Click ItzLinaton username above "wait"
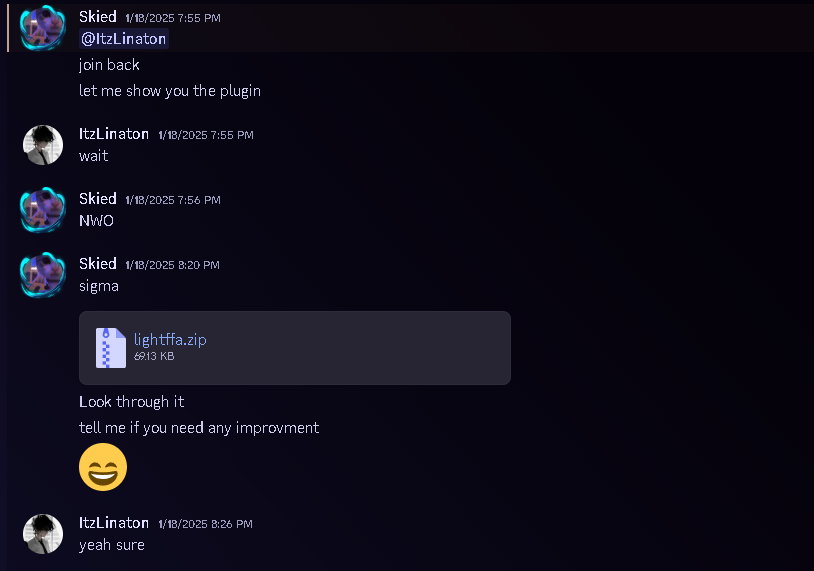Screen dimensions: 814x571 [114, 134]
